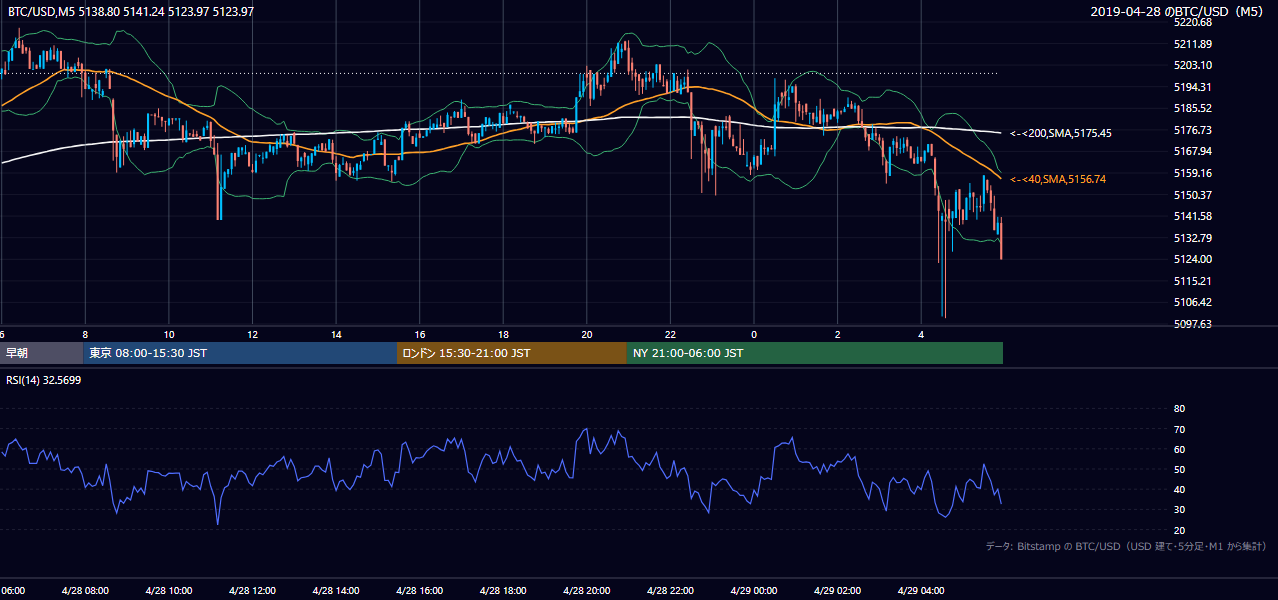The width and height of the screenshot is (1278, 600).
Task: Click price axis label 5211.89
Action: coord(1193,44)
